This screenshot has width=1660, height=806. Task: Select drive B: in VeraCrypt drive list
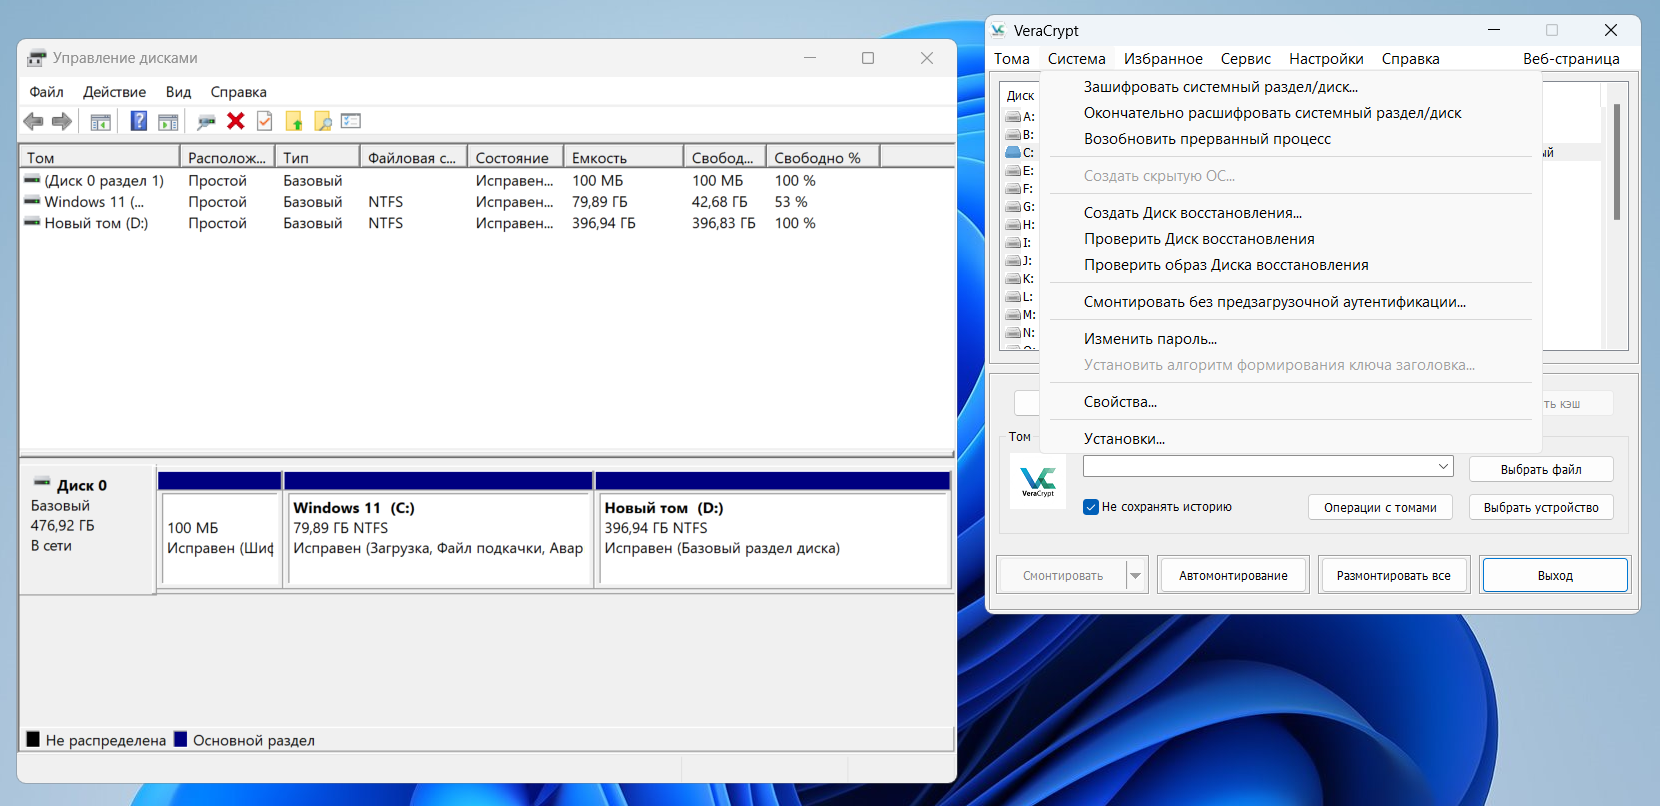(x=1021, y=135)
